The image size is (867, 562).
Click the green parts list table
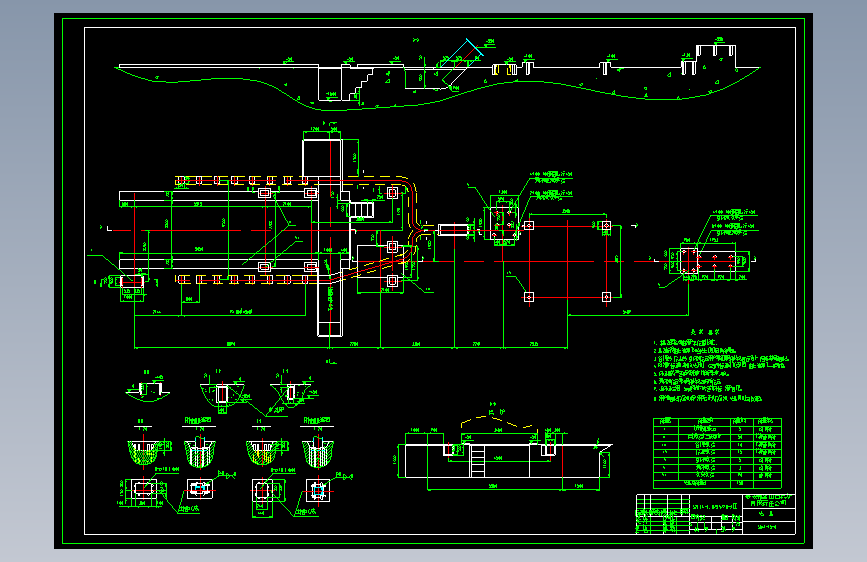point(717,453)
